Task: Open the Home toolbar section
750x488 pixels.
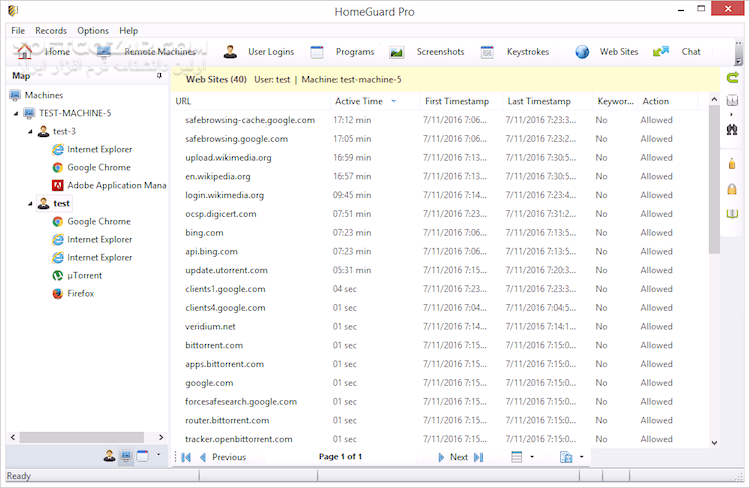Action: [x=44, y=52]
